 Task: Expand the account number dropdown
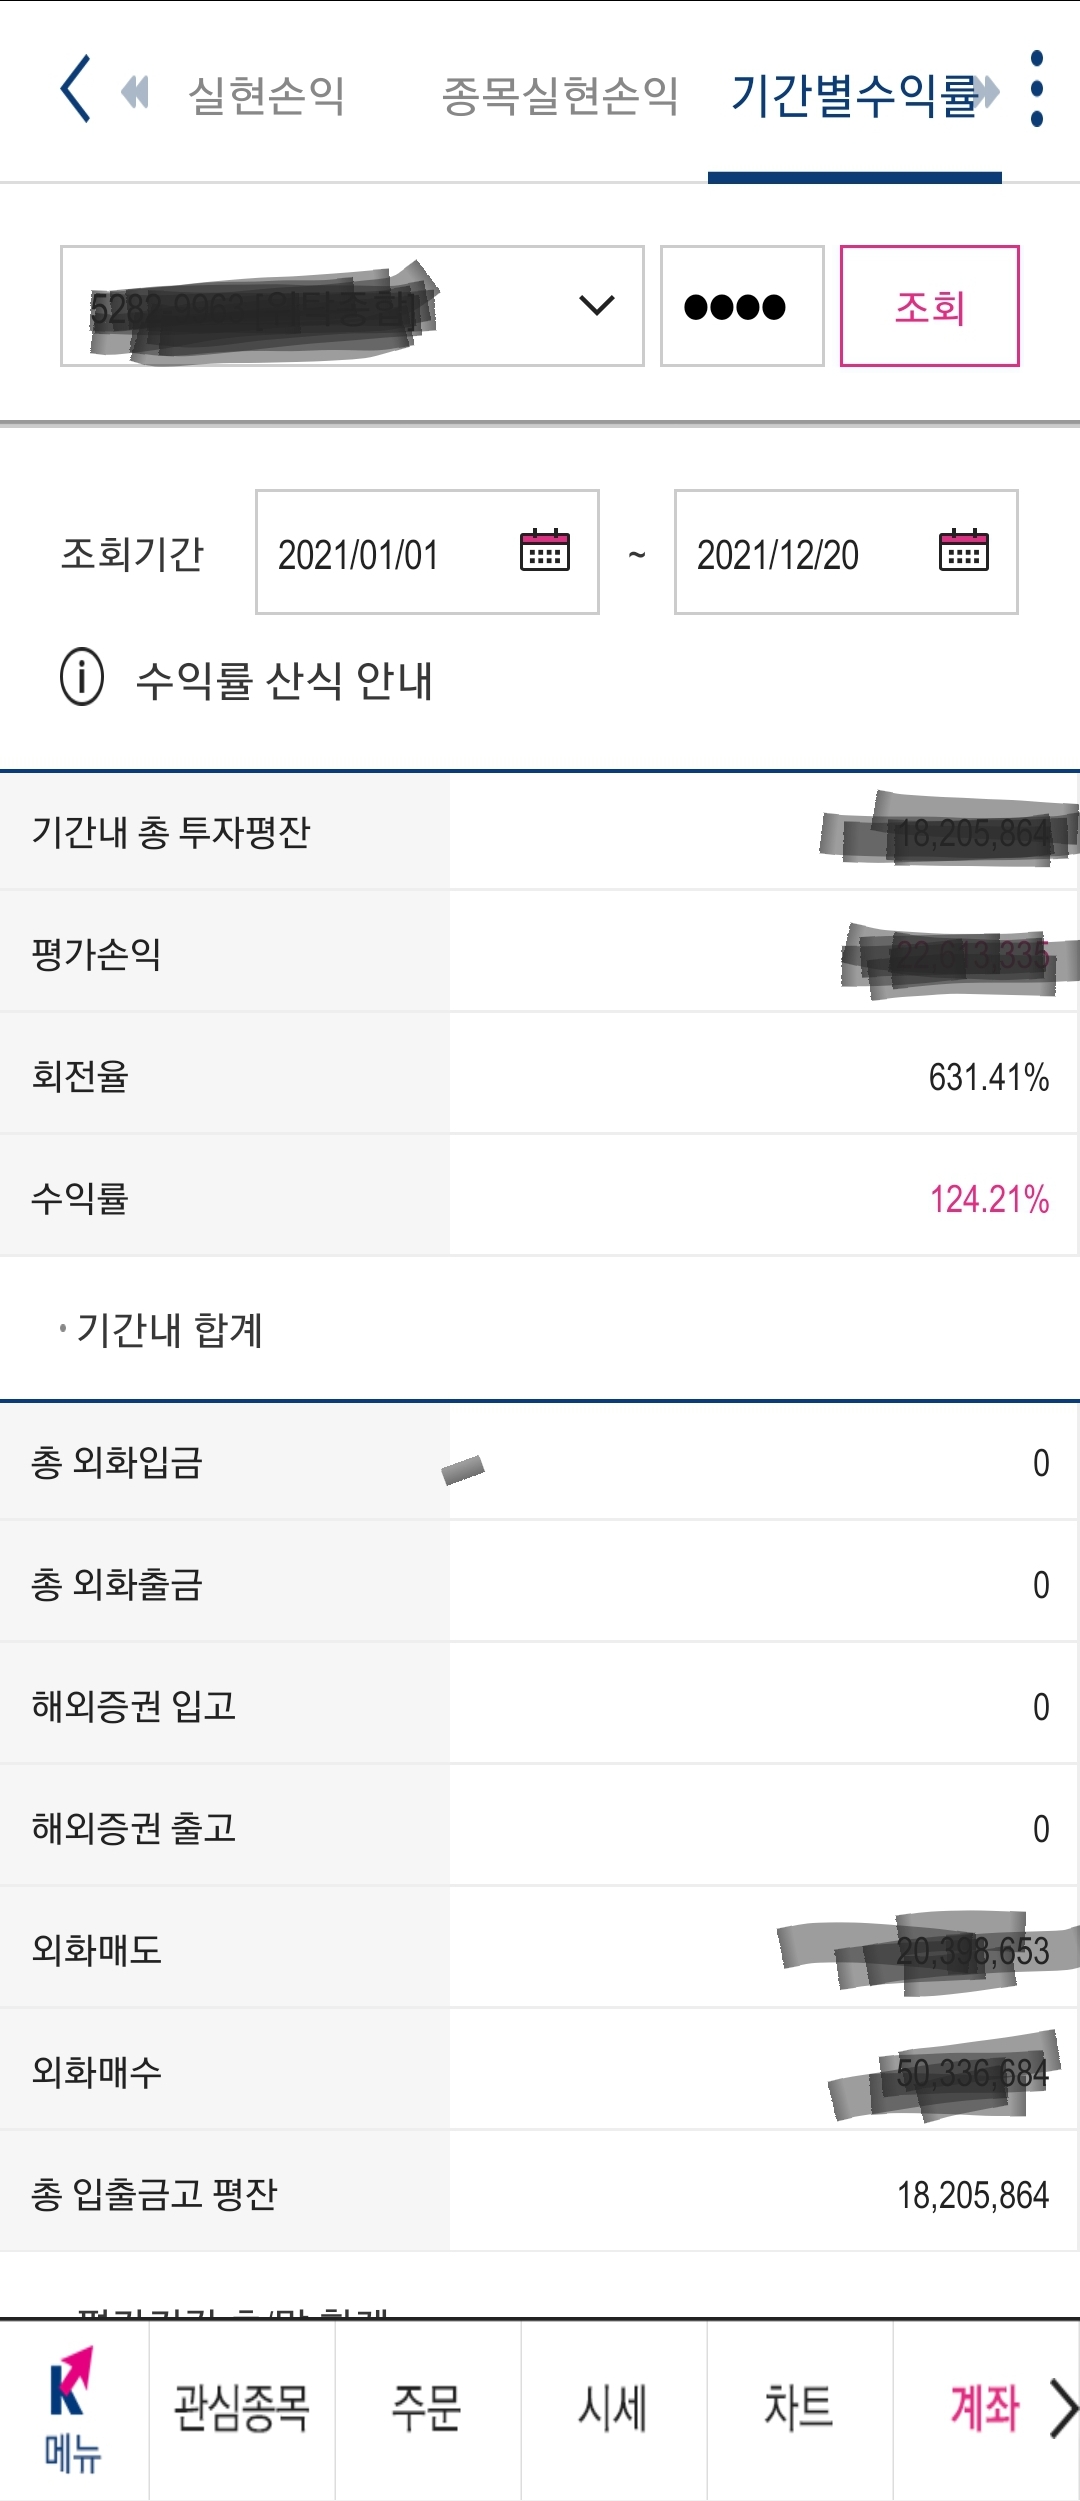point(596,305)
